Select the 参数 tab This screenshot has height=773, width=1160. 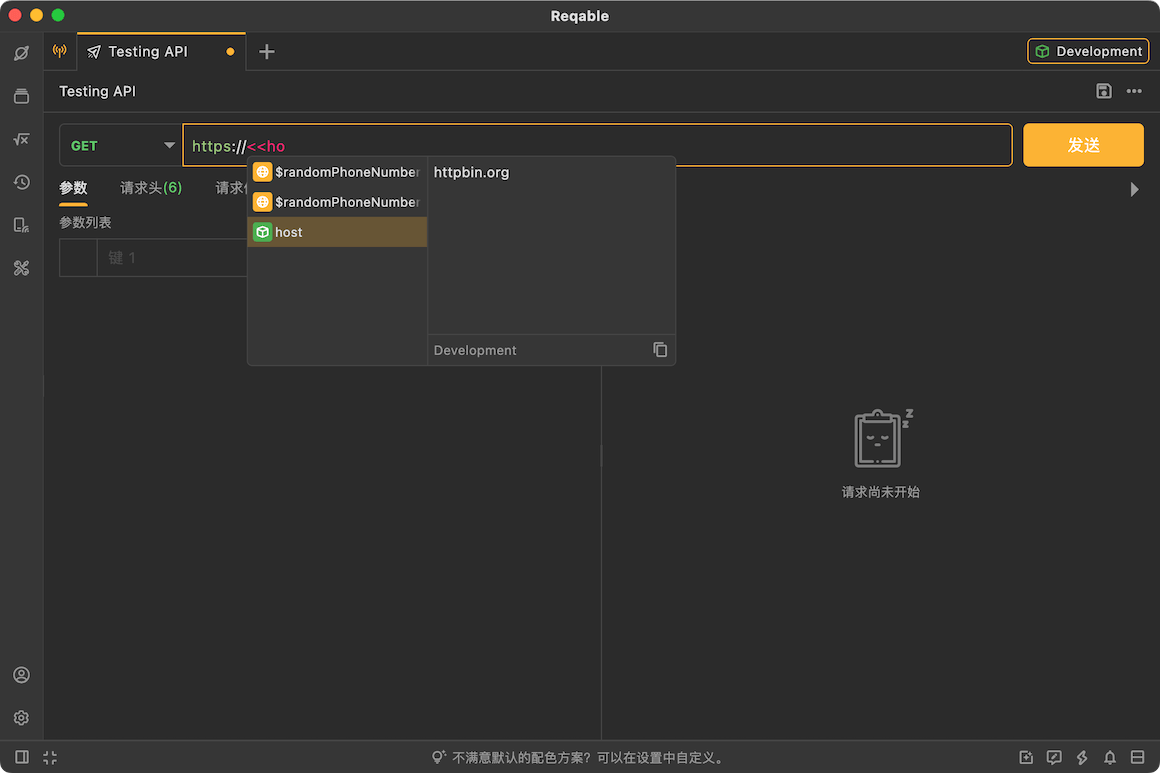[x=73, y=188]
